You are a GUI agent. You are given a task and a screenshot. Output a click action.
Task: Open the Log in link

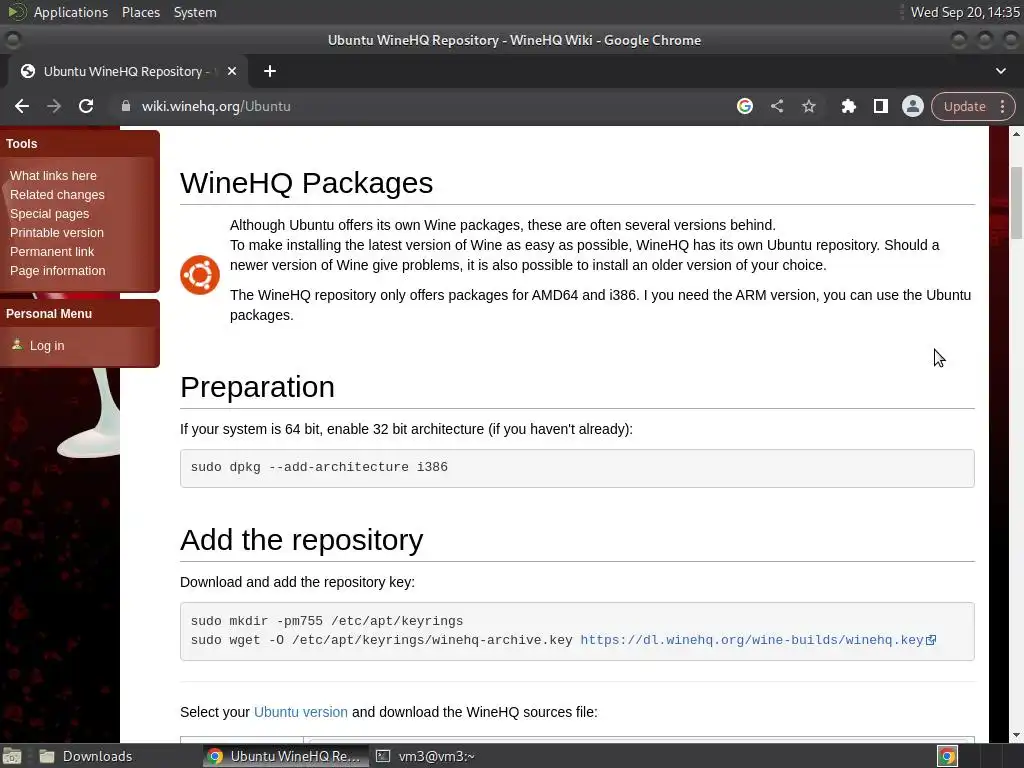(47, 346)
